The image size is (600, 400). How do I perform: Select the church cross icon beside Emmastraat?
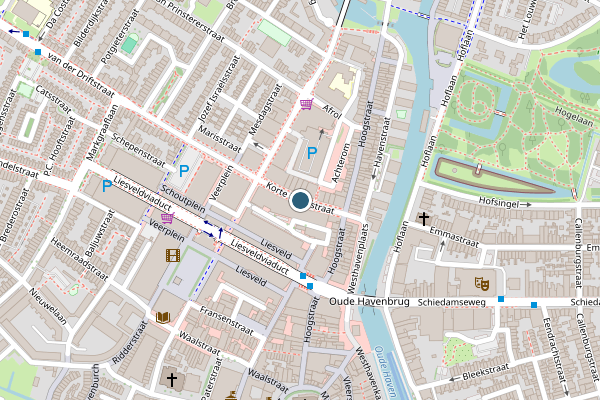pyautogui.click(x=424, y=219)
